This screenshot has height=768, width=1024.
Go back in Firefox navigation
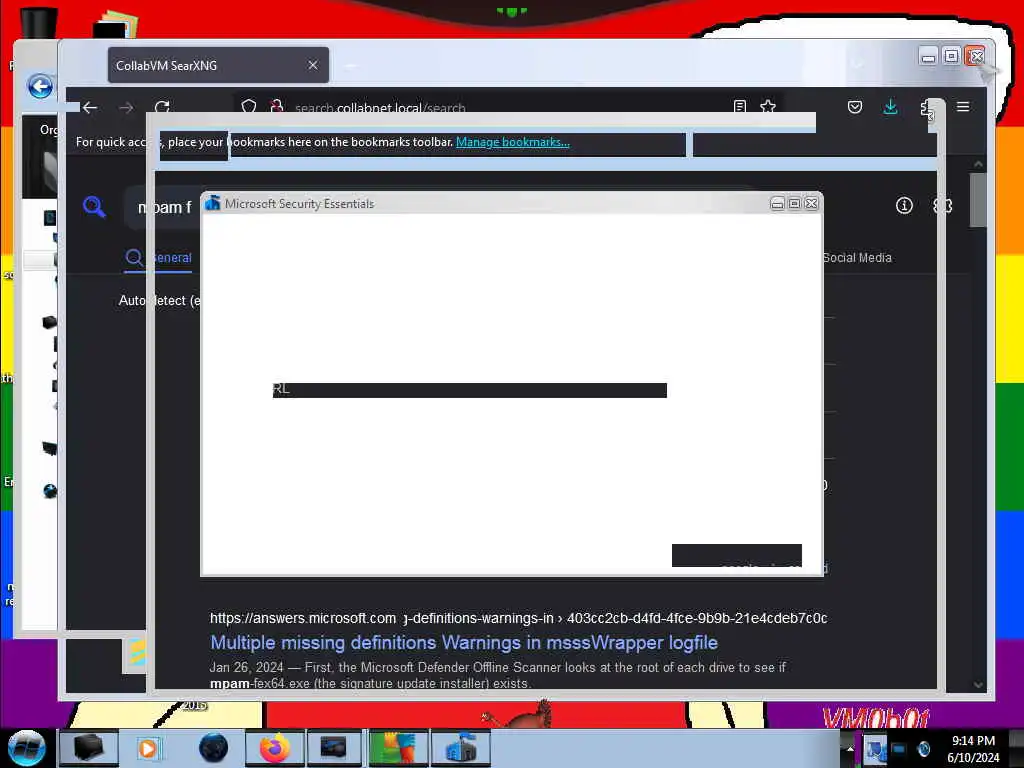[90, 108]
